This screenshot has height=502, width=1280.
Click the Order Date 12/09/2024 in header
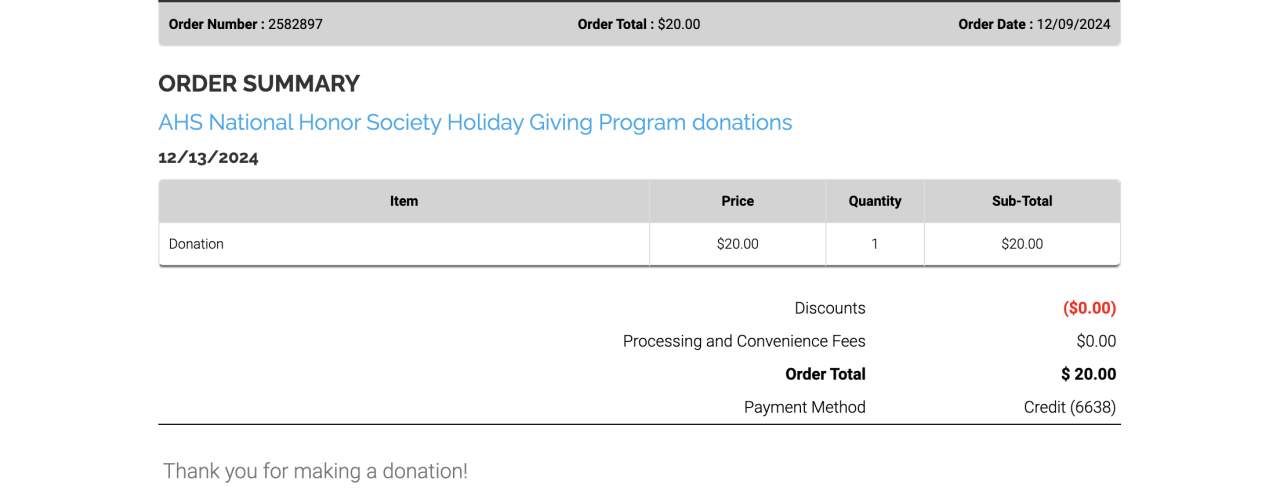pyautogui.click(x=1034, y=24)
